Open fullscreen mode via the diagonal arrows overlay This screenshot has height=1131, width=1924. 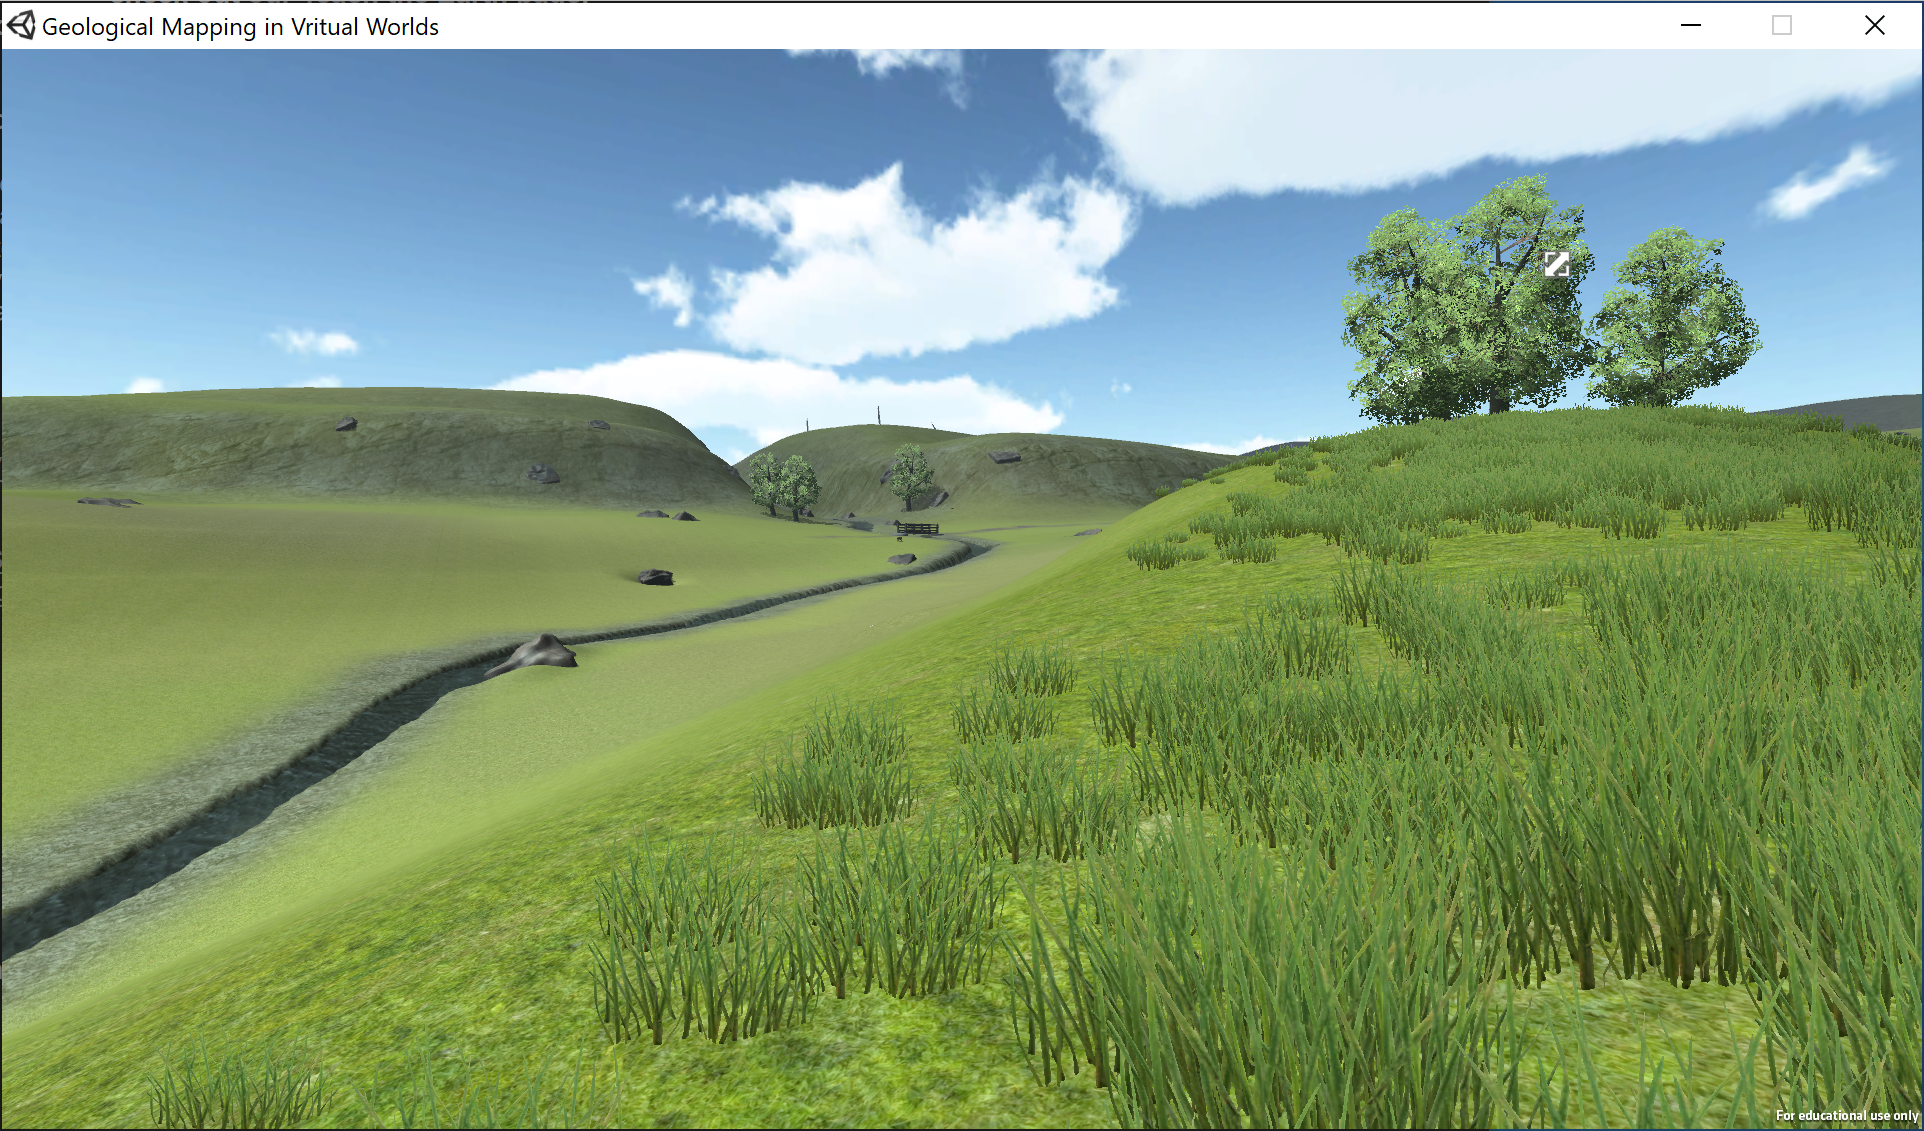tap(1557, 265)
